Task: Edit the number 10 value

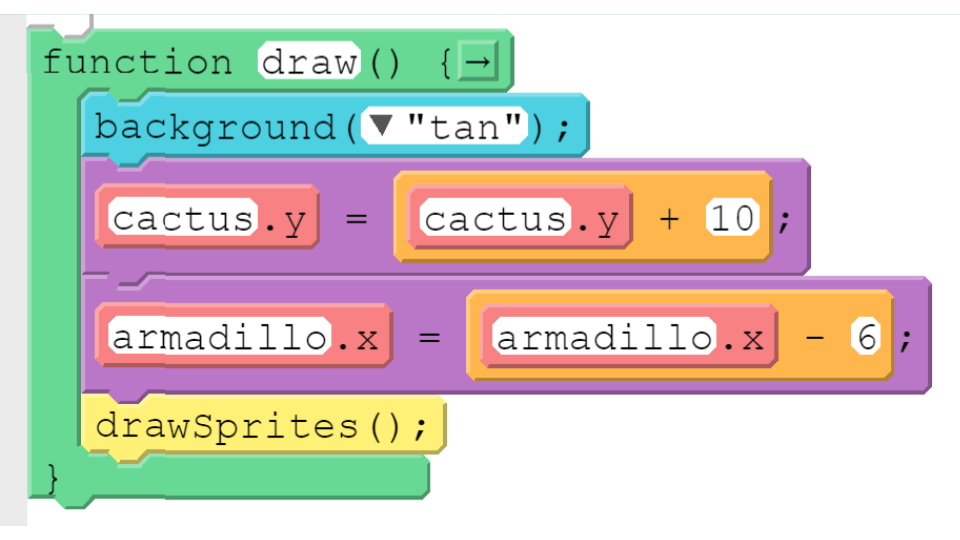Action: (732, 217)
